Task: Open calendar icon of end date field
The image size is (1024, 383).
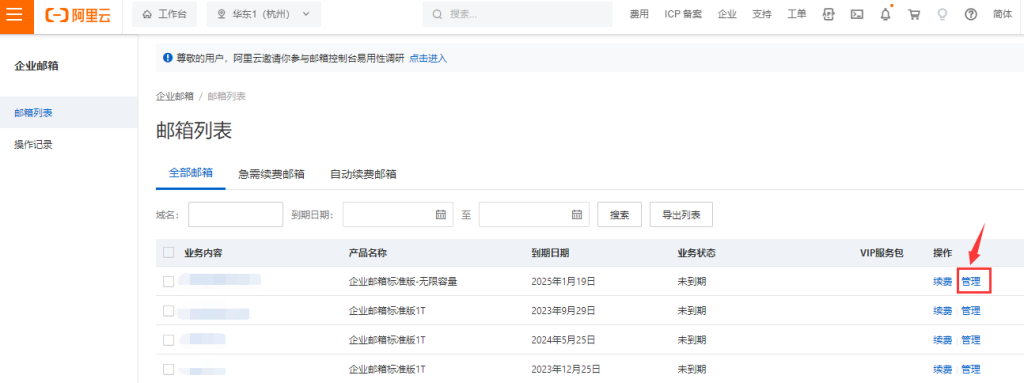Action: (577, 214)
